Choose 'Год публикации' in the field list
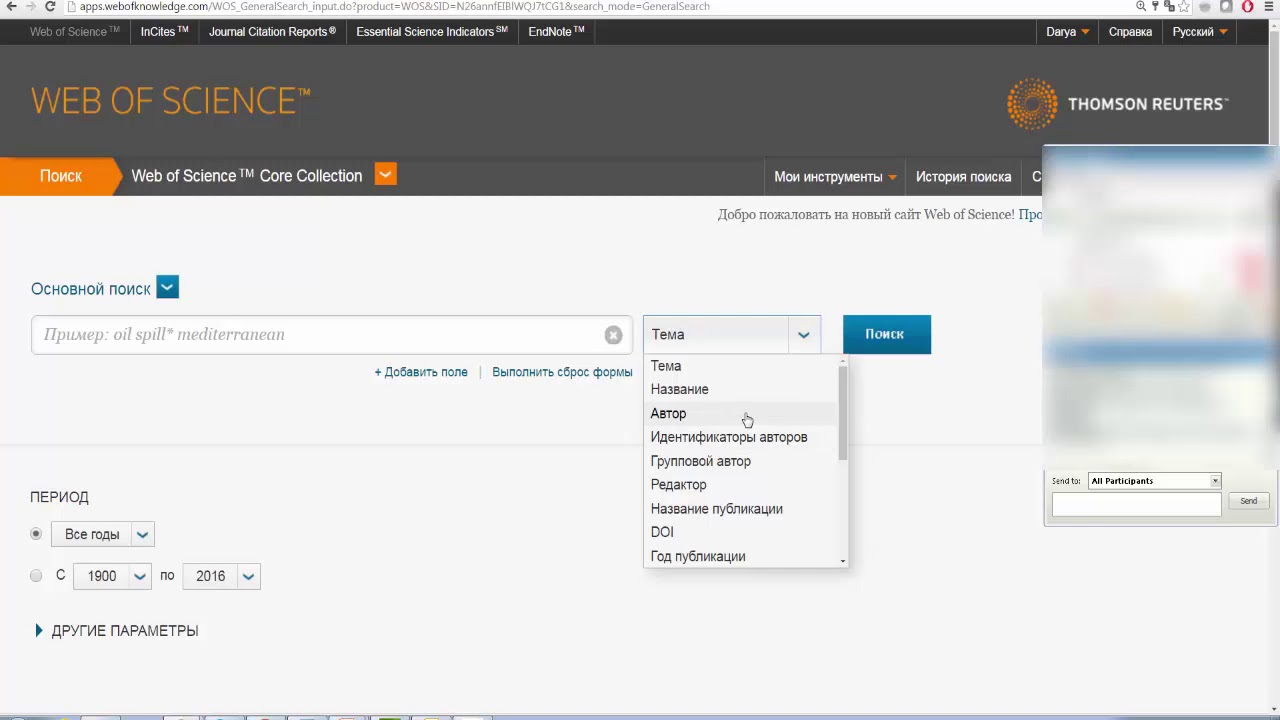Image resolution: width=1280 pixels, height=720 pixels. [x=741, y=556]
